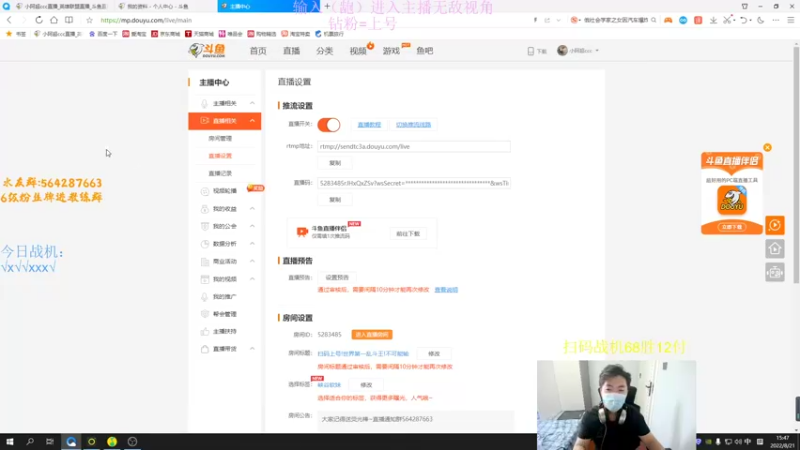Expand the 我的收益 sidebar section
The height and width of the screenshot is (450, 800).
pyautogui.click(x=252, y=209)
